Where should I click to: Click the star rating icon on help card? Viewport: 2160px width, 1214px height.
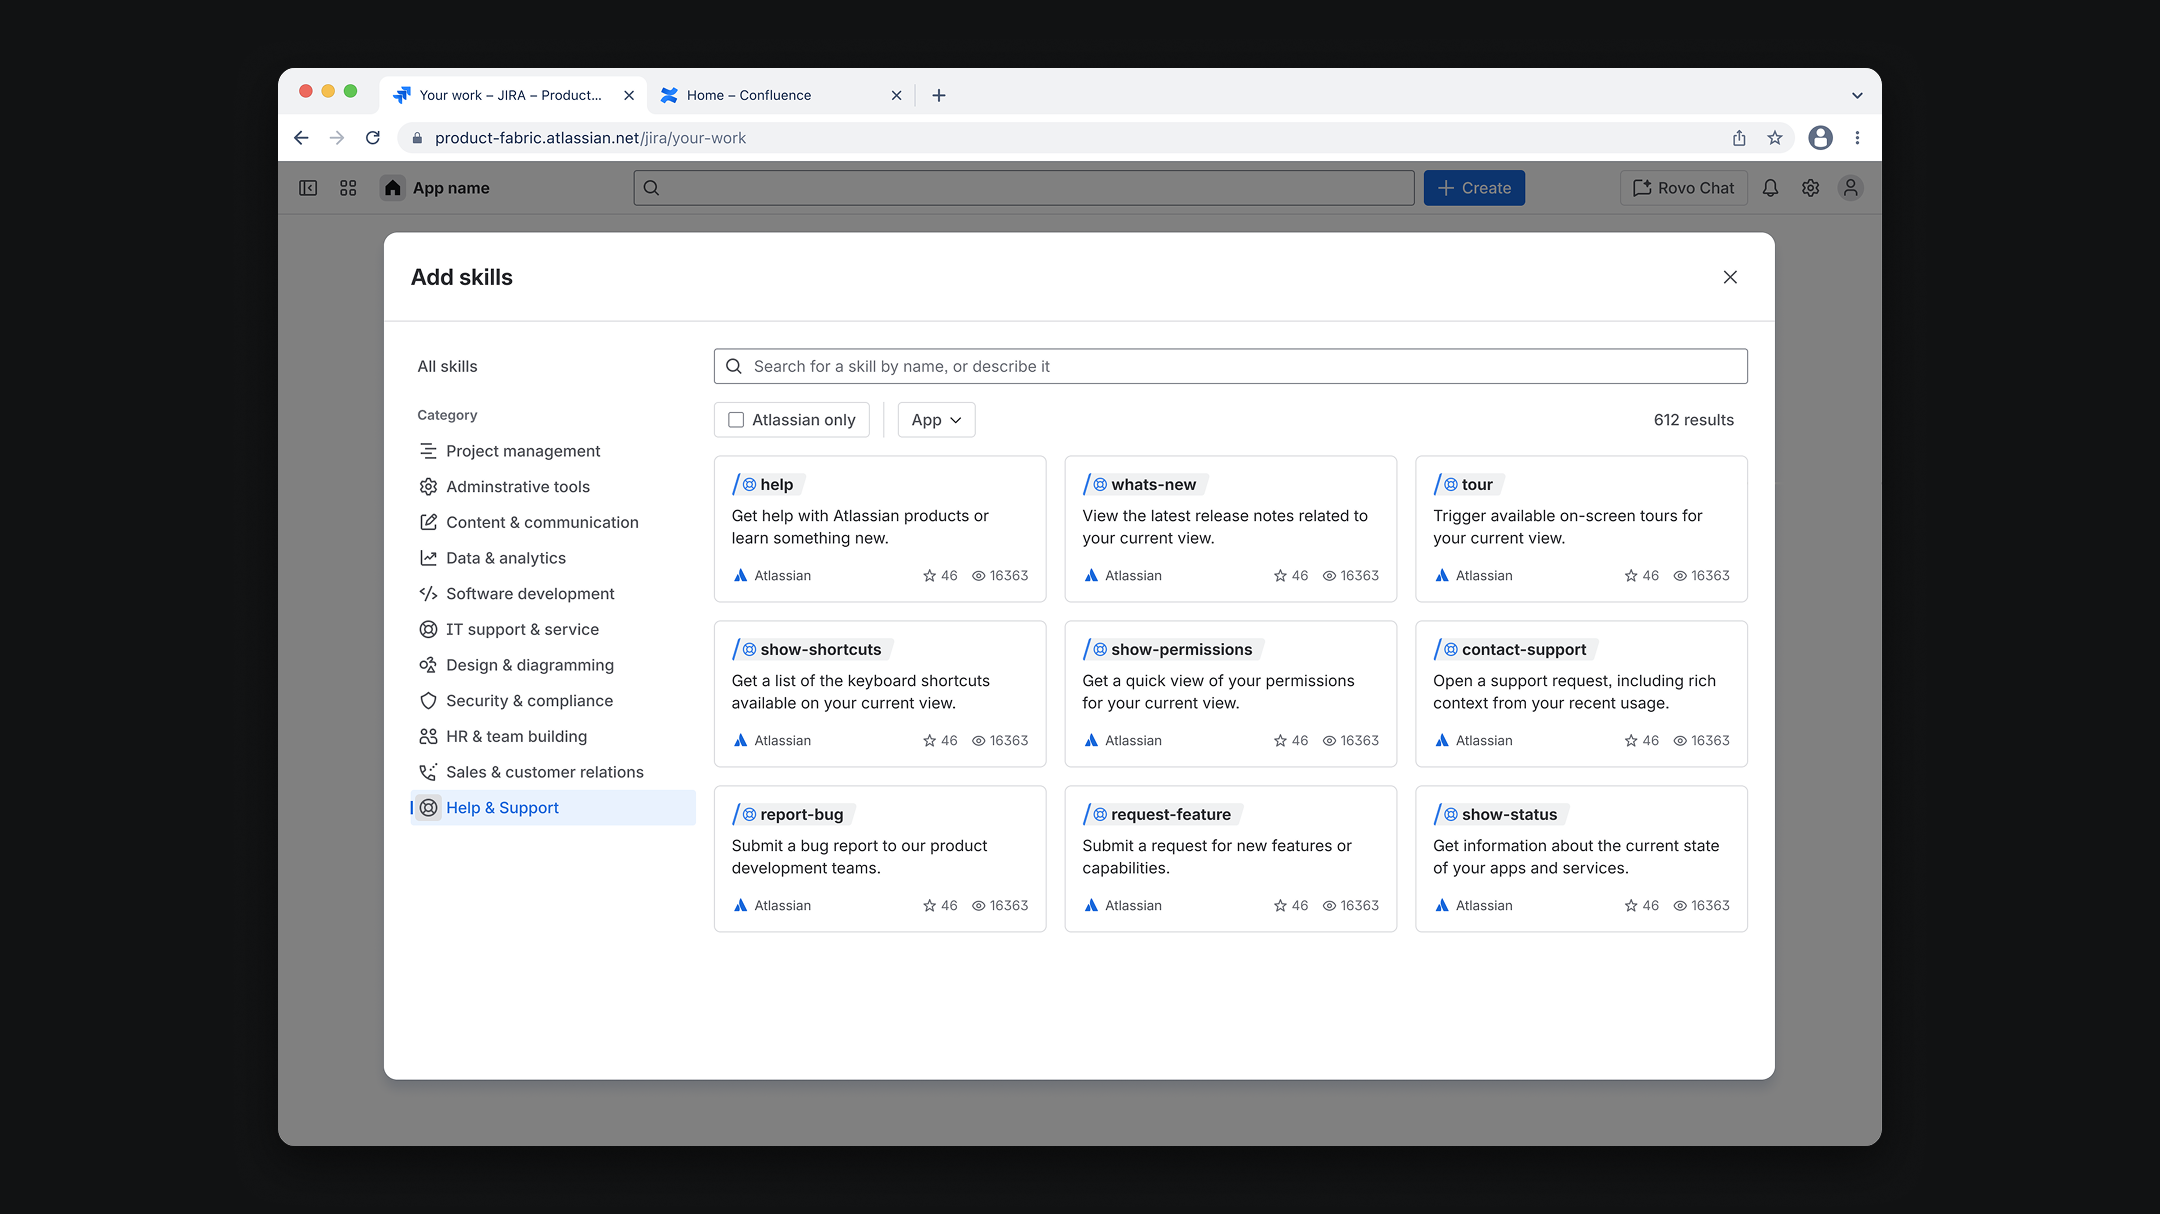[x=930, y=576]
